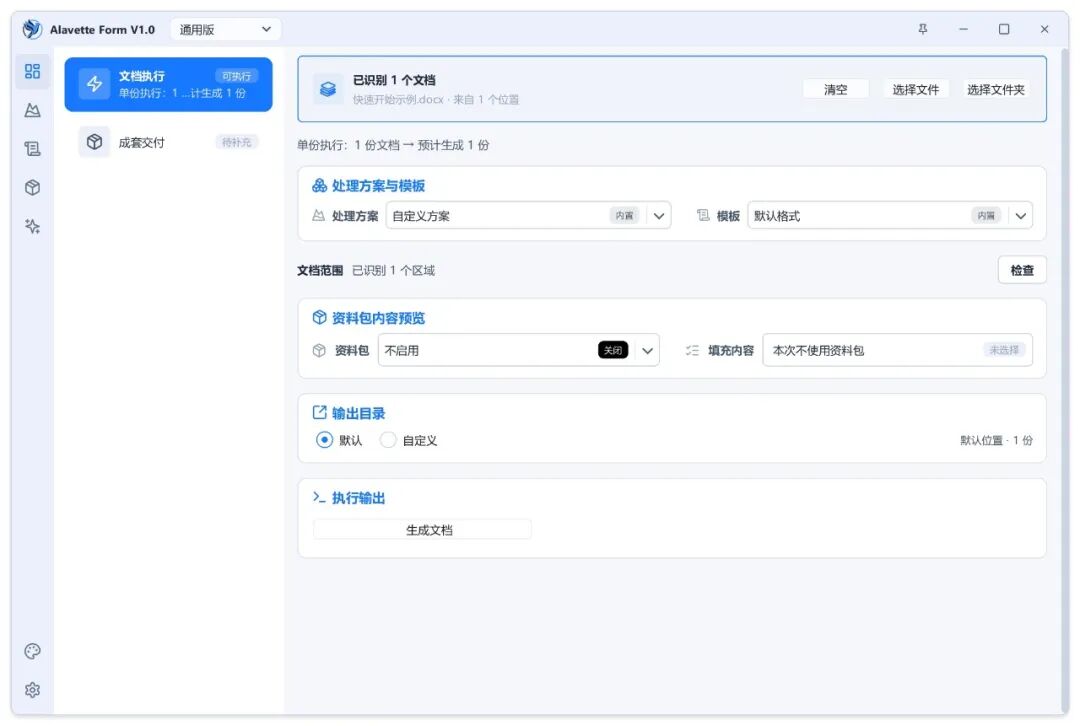Screen dimensions: 1080x726
Task: Click the cube icon beside 成套交付
Action: [x=94, y=142]
